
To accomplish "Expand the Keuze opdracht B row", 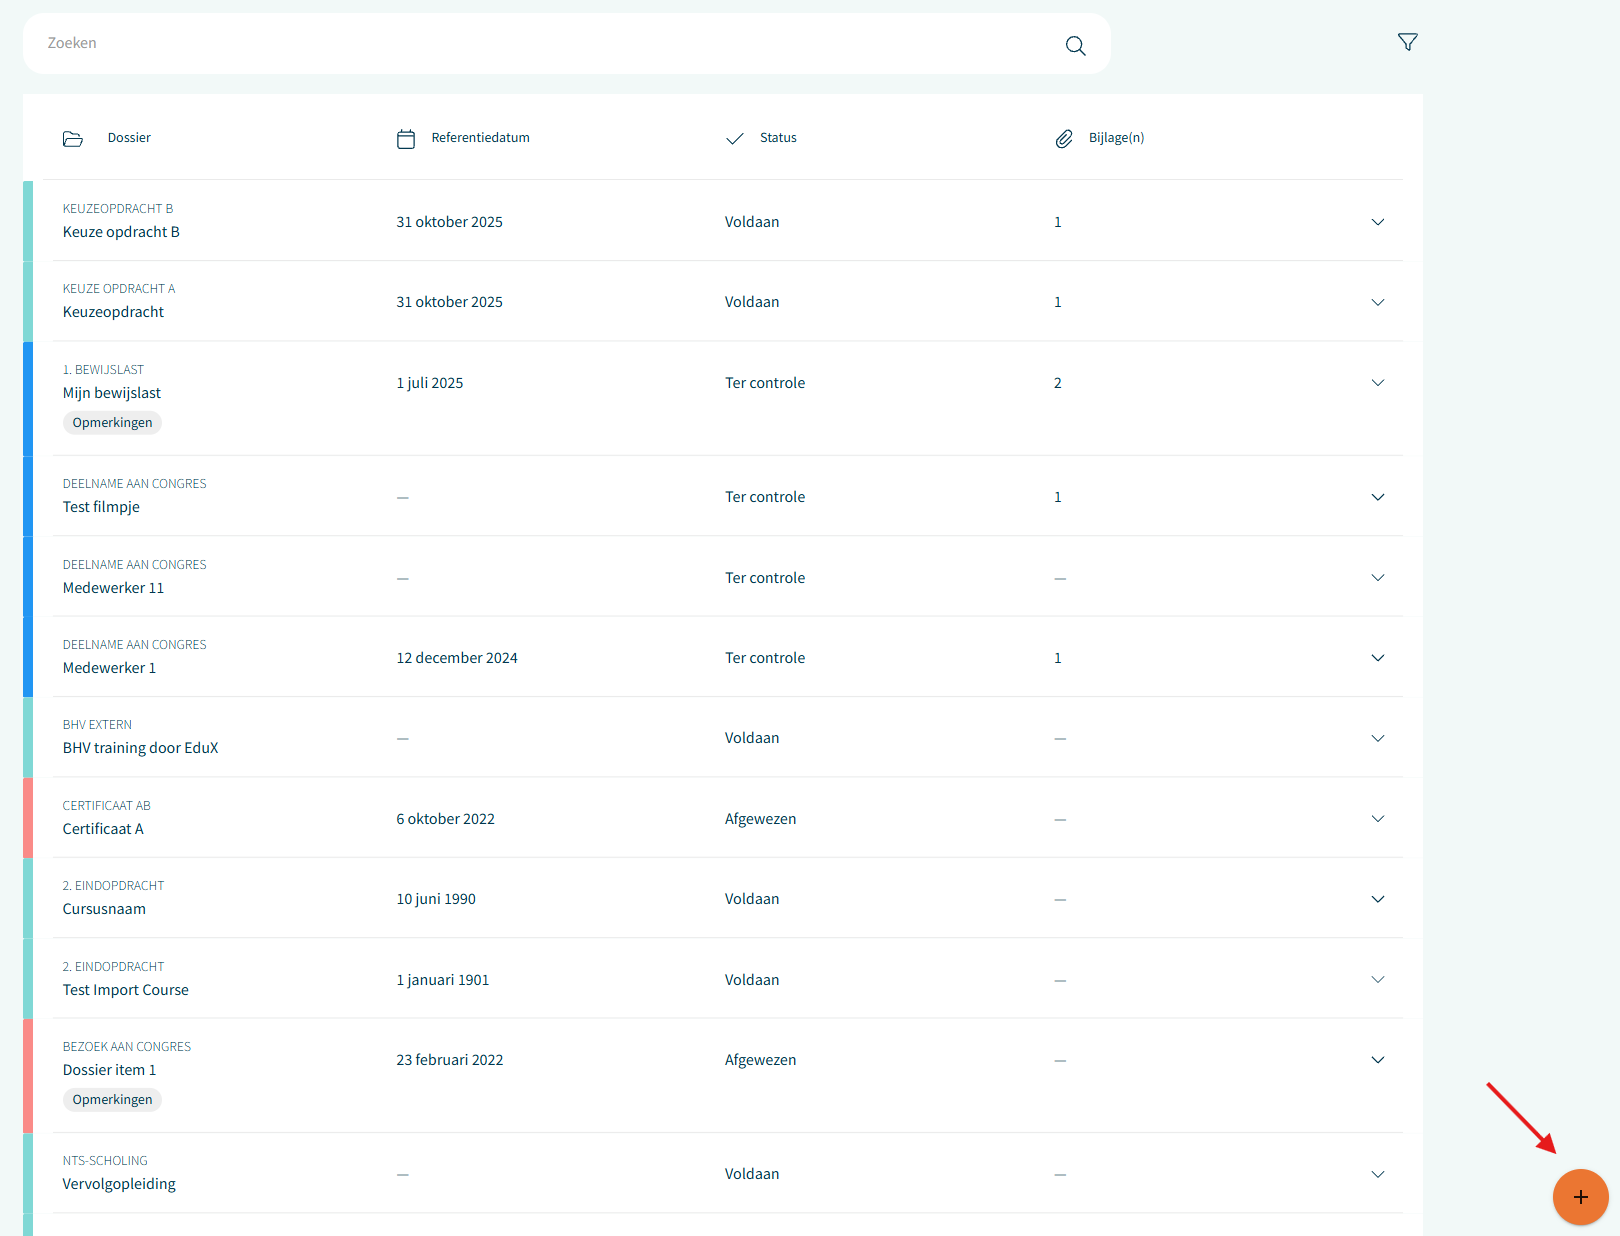I will [1377, 222].
